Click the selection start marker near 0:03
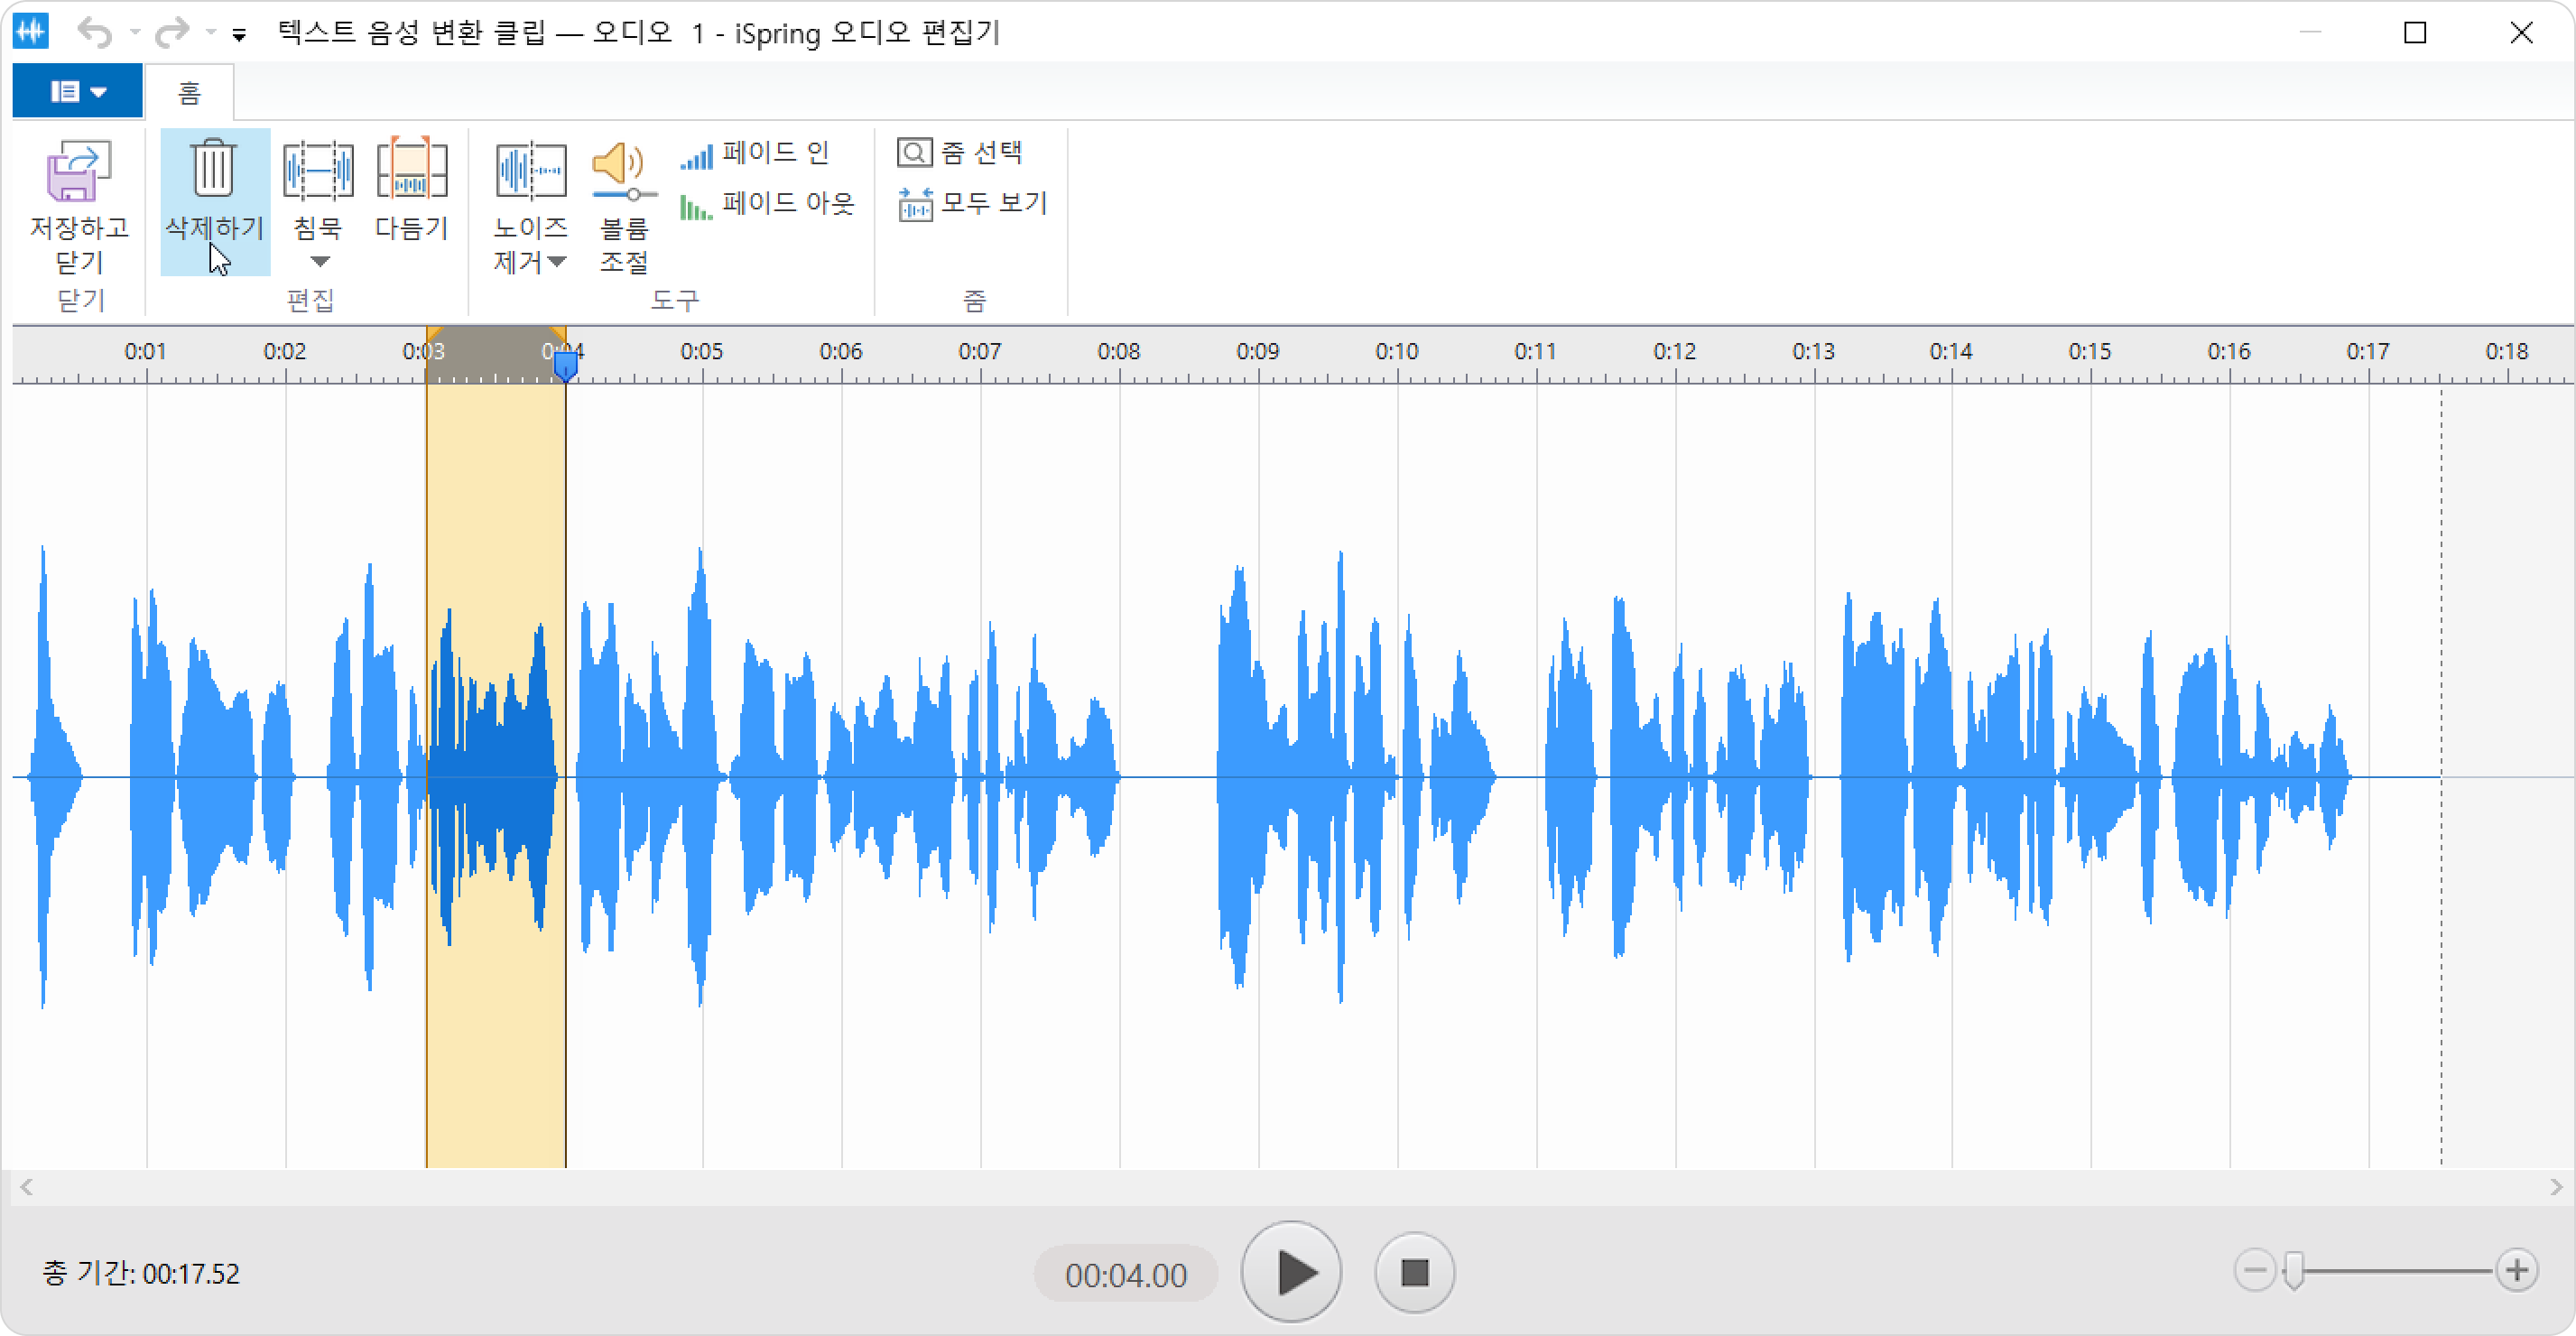This screenshot has width=2576, height=1336. 434,335
